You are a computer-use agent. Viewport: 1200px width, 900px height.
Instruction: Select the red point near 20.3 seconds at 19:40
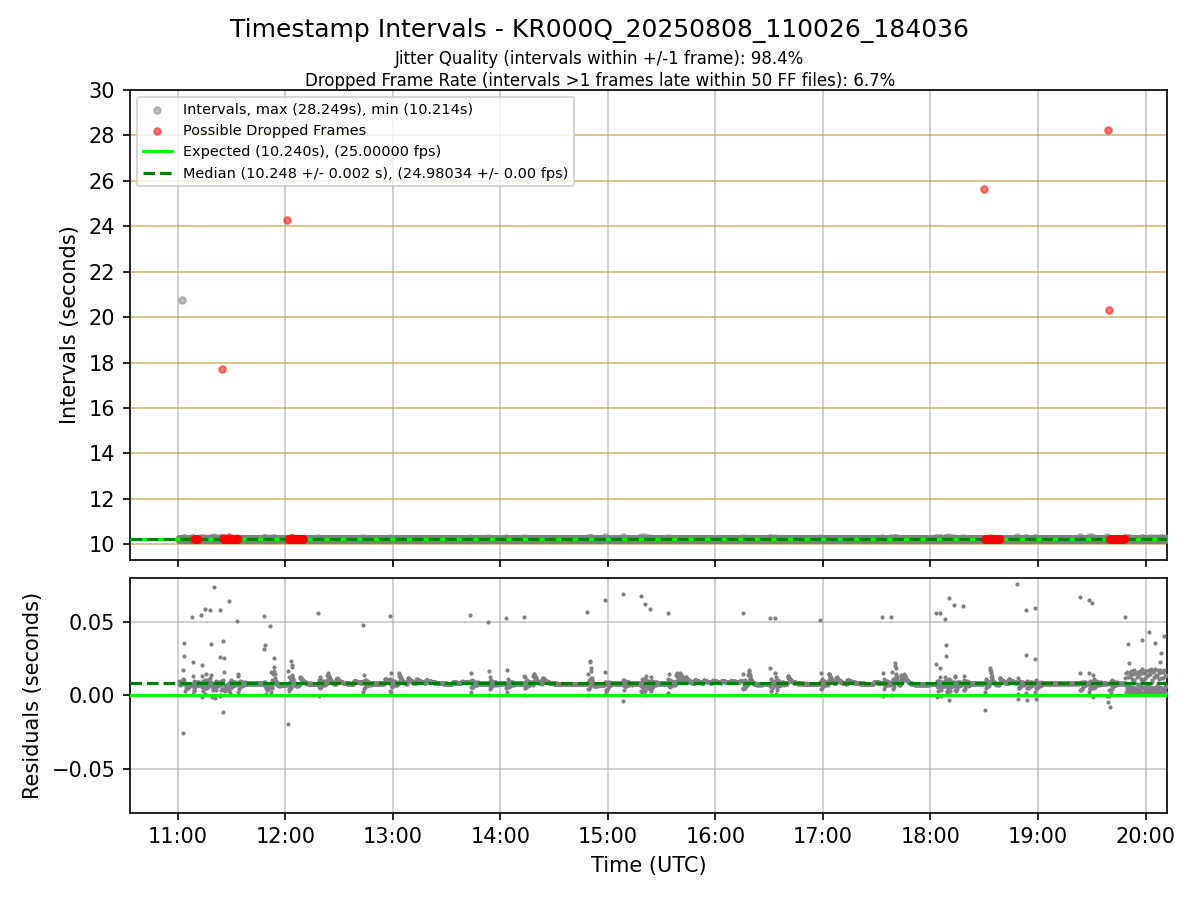pos(1109,310)
